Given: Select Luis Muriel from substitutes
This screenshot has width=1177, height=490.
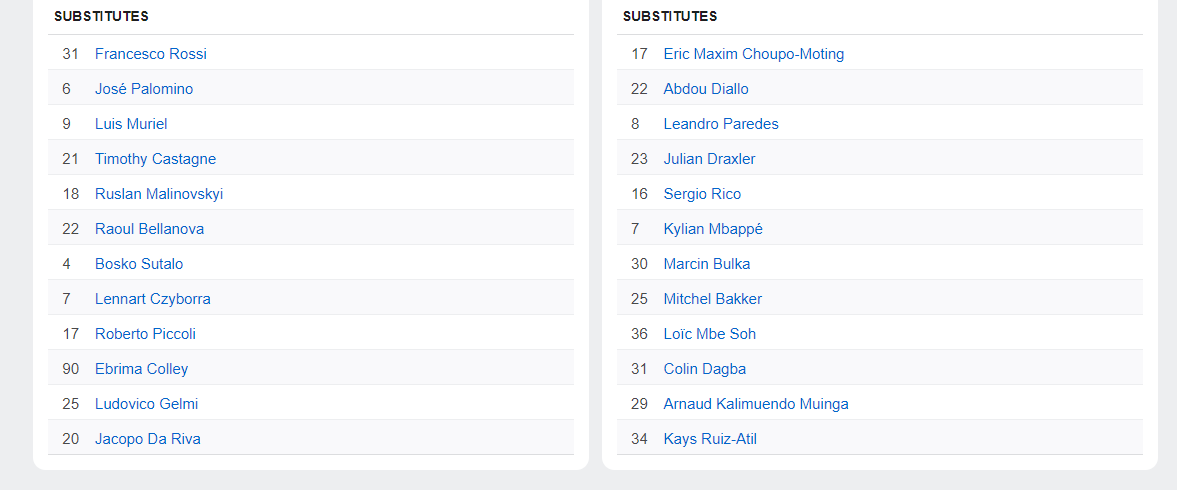Looking at the screenshot, I should (131, 124).
